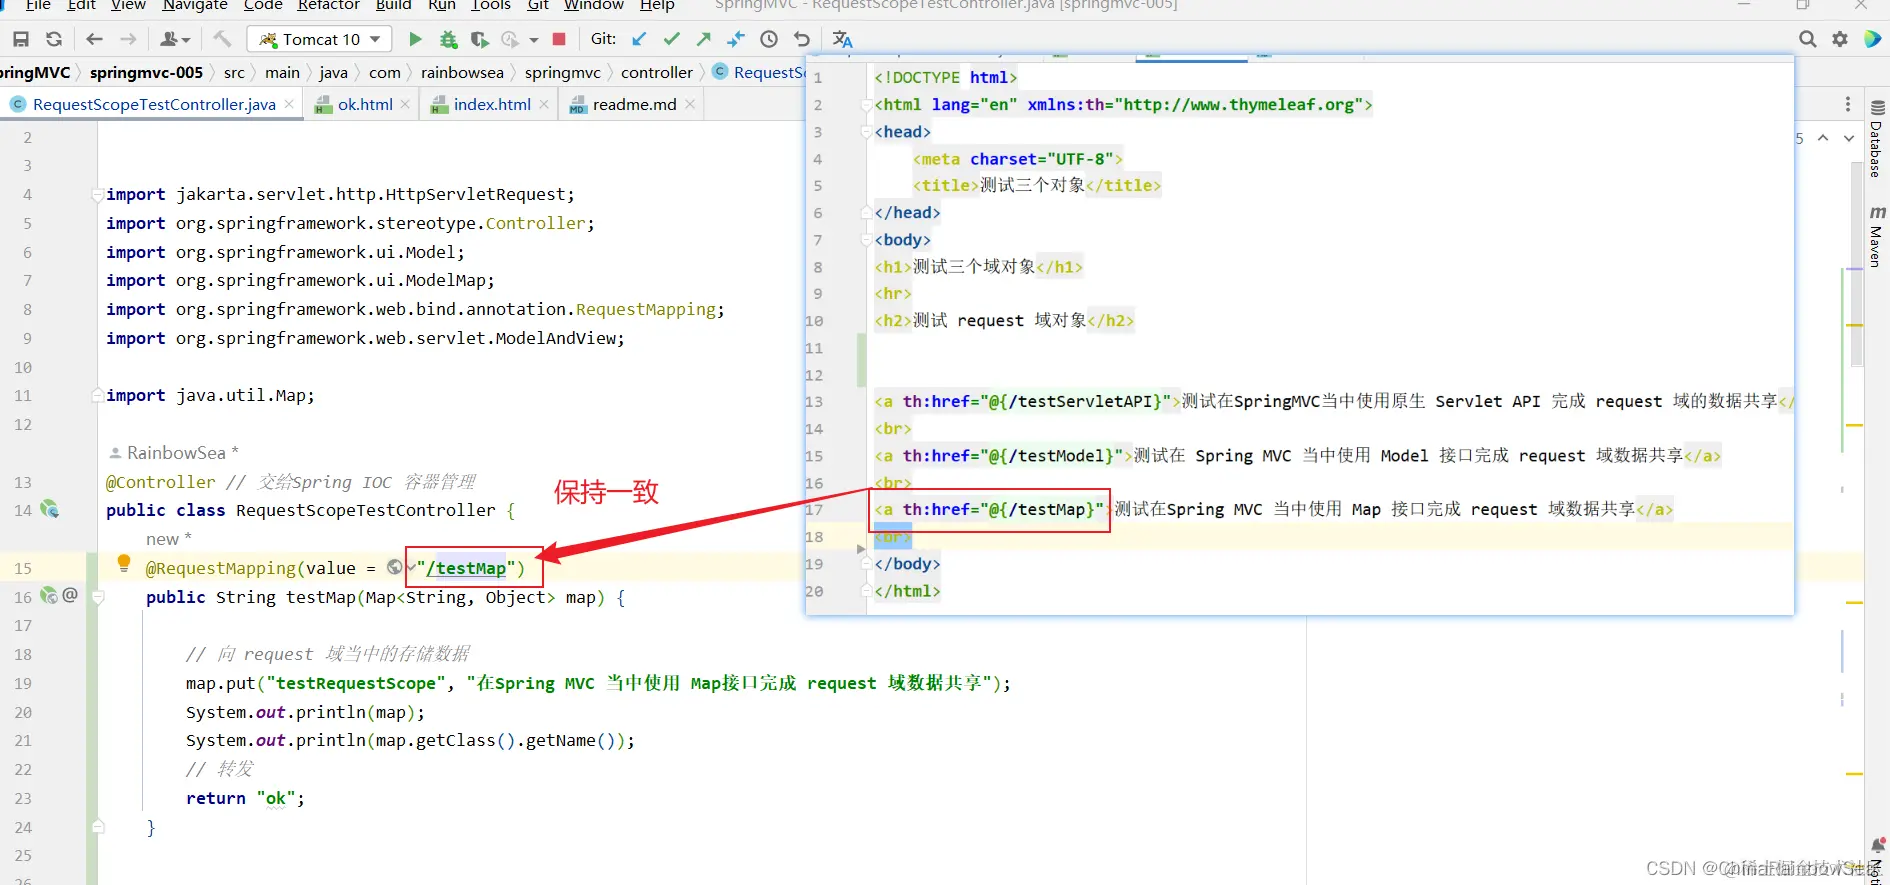Click the Git Push green arrow icon

(704, 39)
